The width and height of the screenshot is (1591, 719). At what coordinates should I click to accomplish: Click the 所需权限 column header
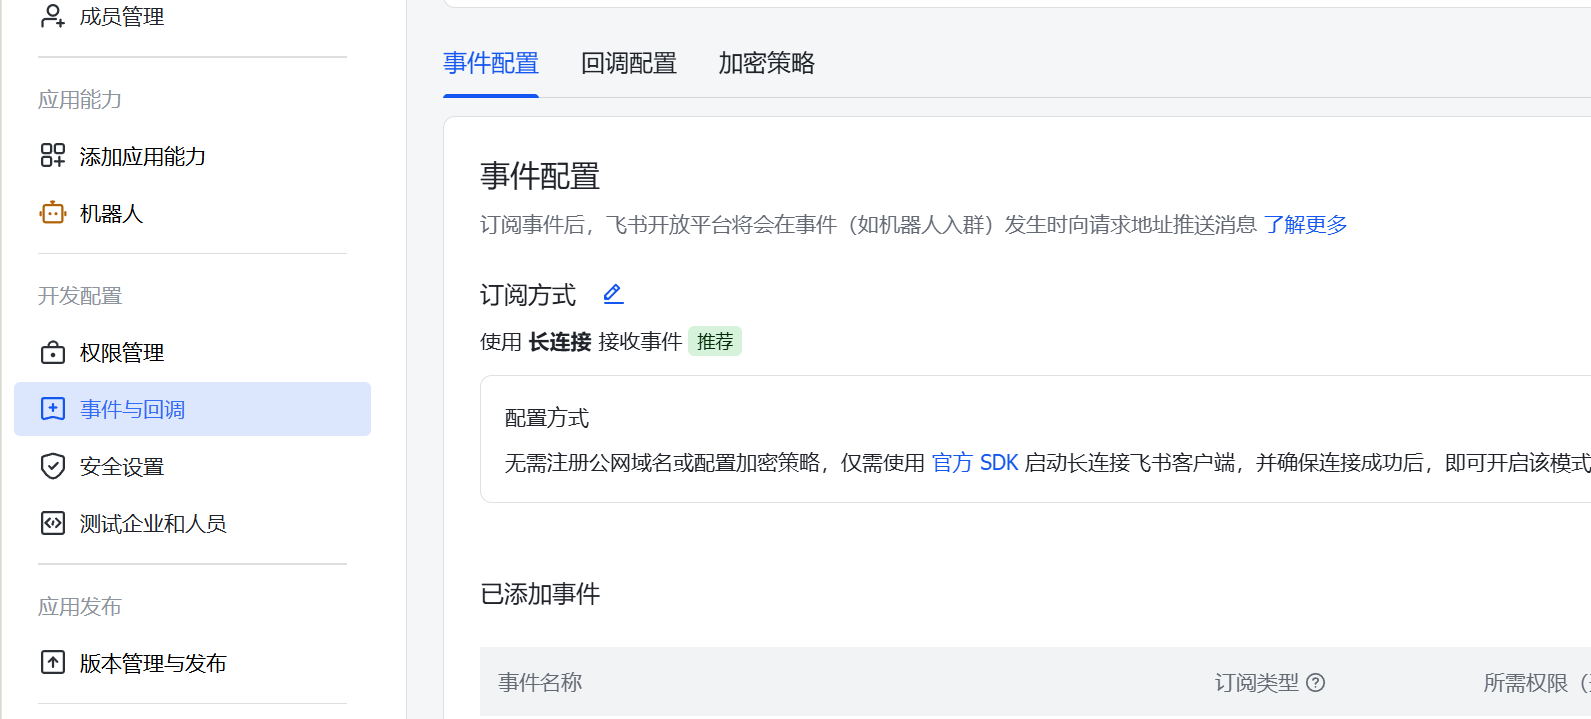[x=1525, y=683]
